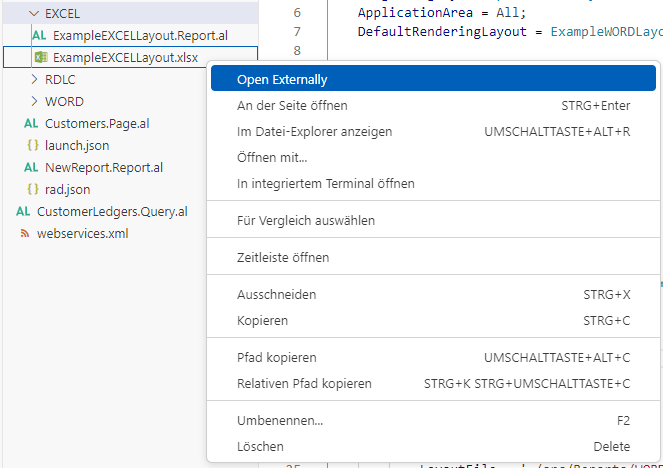Choose 'In integriertem Terminal öffnen'
The image size is (663, 468).
[433, 183]
